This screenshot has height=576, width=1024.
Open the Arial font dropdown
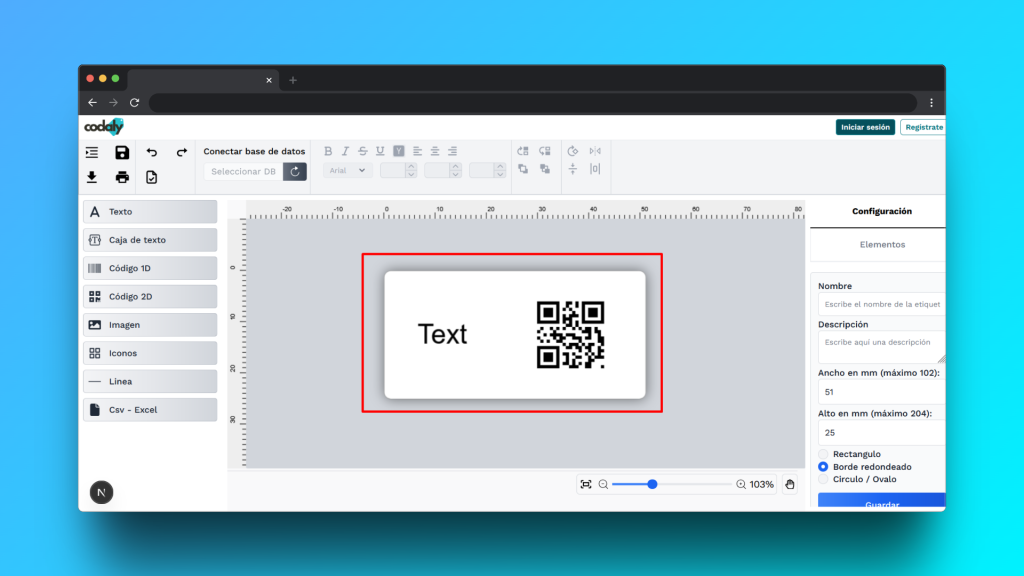point(347,170)
